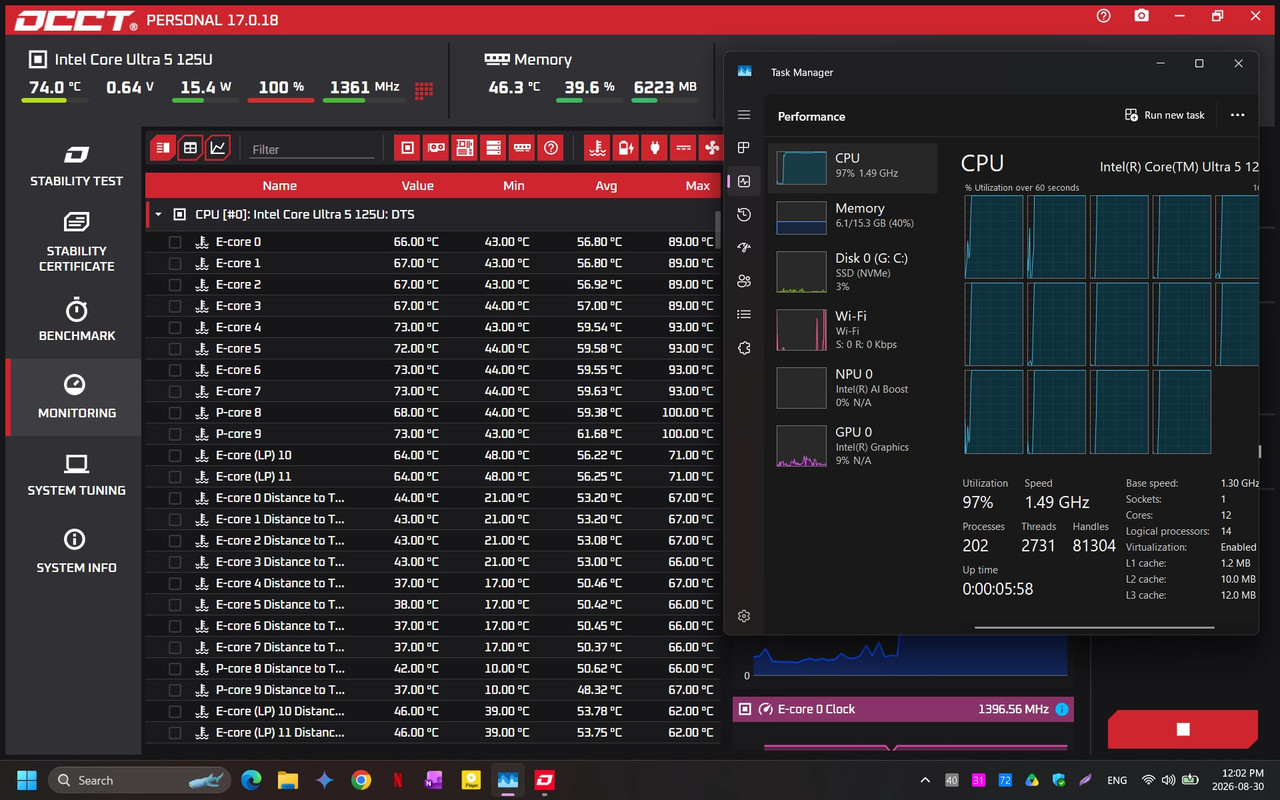The height and width of the screenshot is (800, 1280).
Task: Toggle the CPU sensor filter in OCCT
Action: click(x=407, y=148)
